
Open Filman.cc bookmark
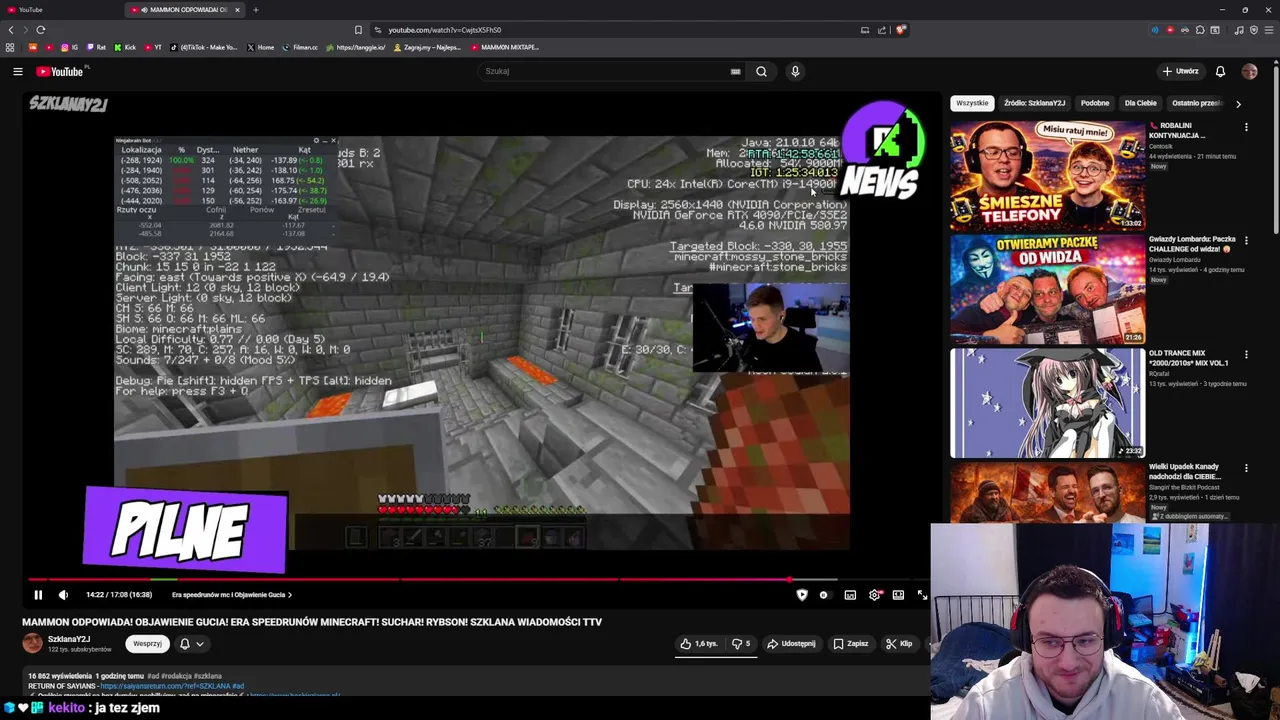300,47
